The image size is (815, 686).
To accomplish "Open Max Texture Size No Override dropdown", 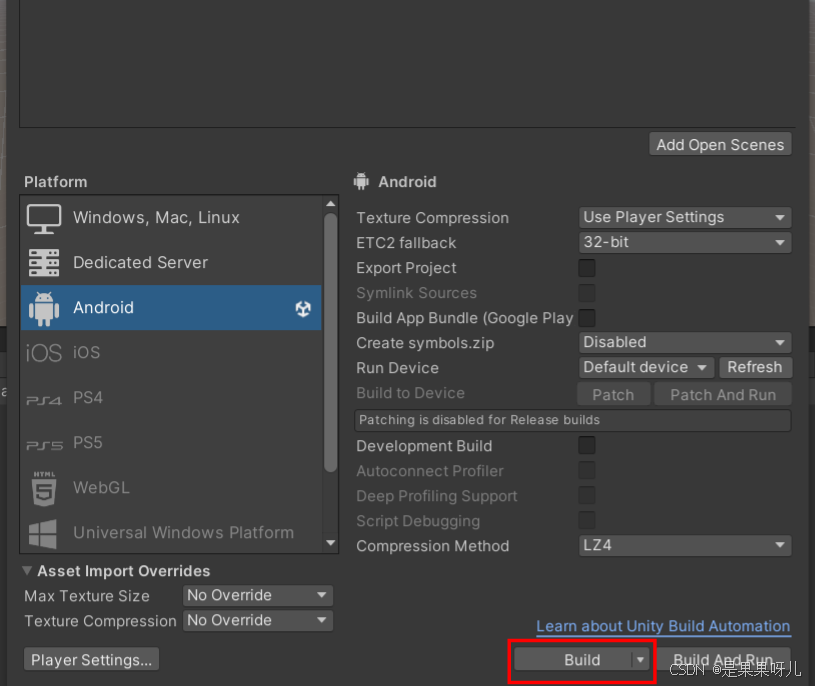I will [258, 596].
